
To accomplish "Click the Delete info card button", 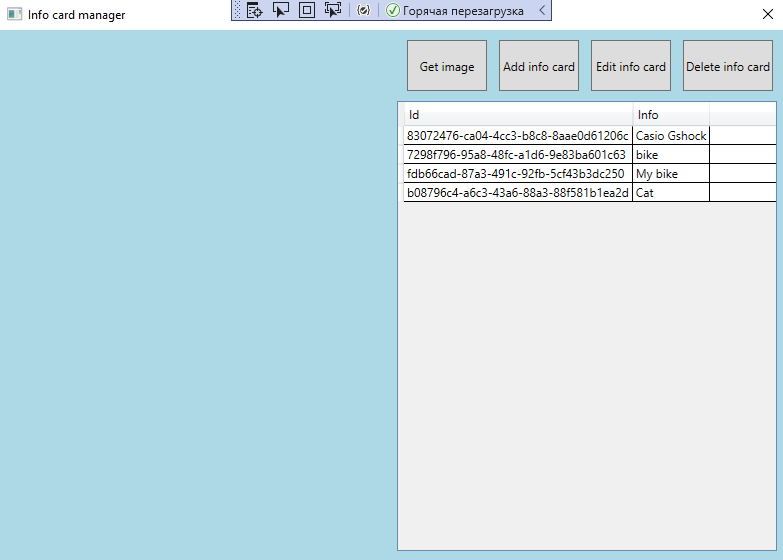I will click(x=728, y=65).
